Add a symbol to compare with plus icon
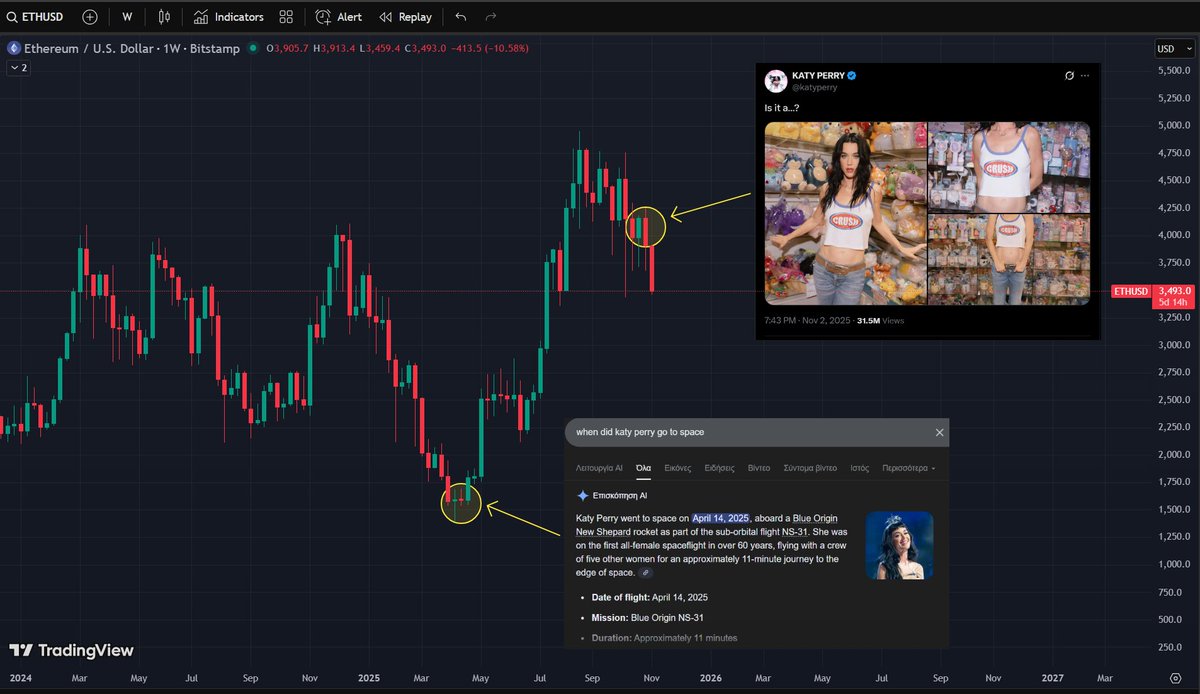Viewport: 1200px width, 694px height. [x=90, y=17]
